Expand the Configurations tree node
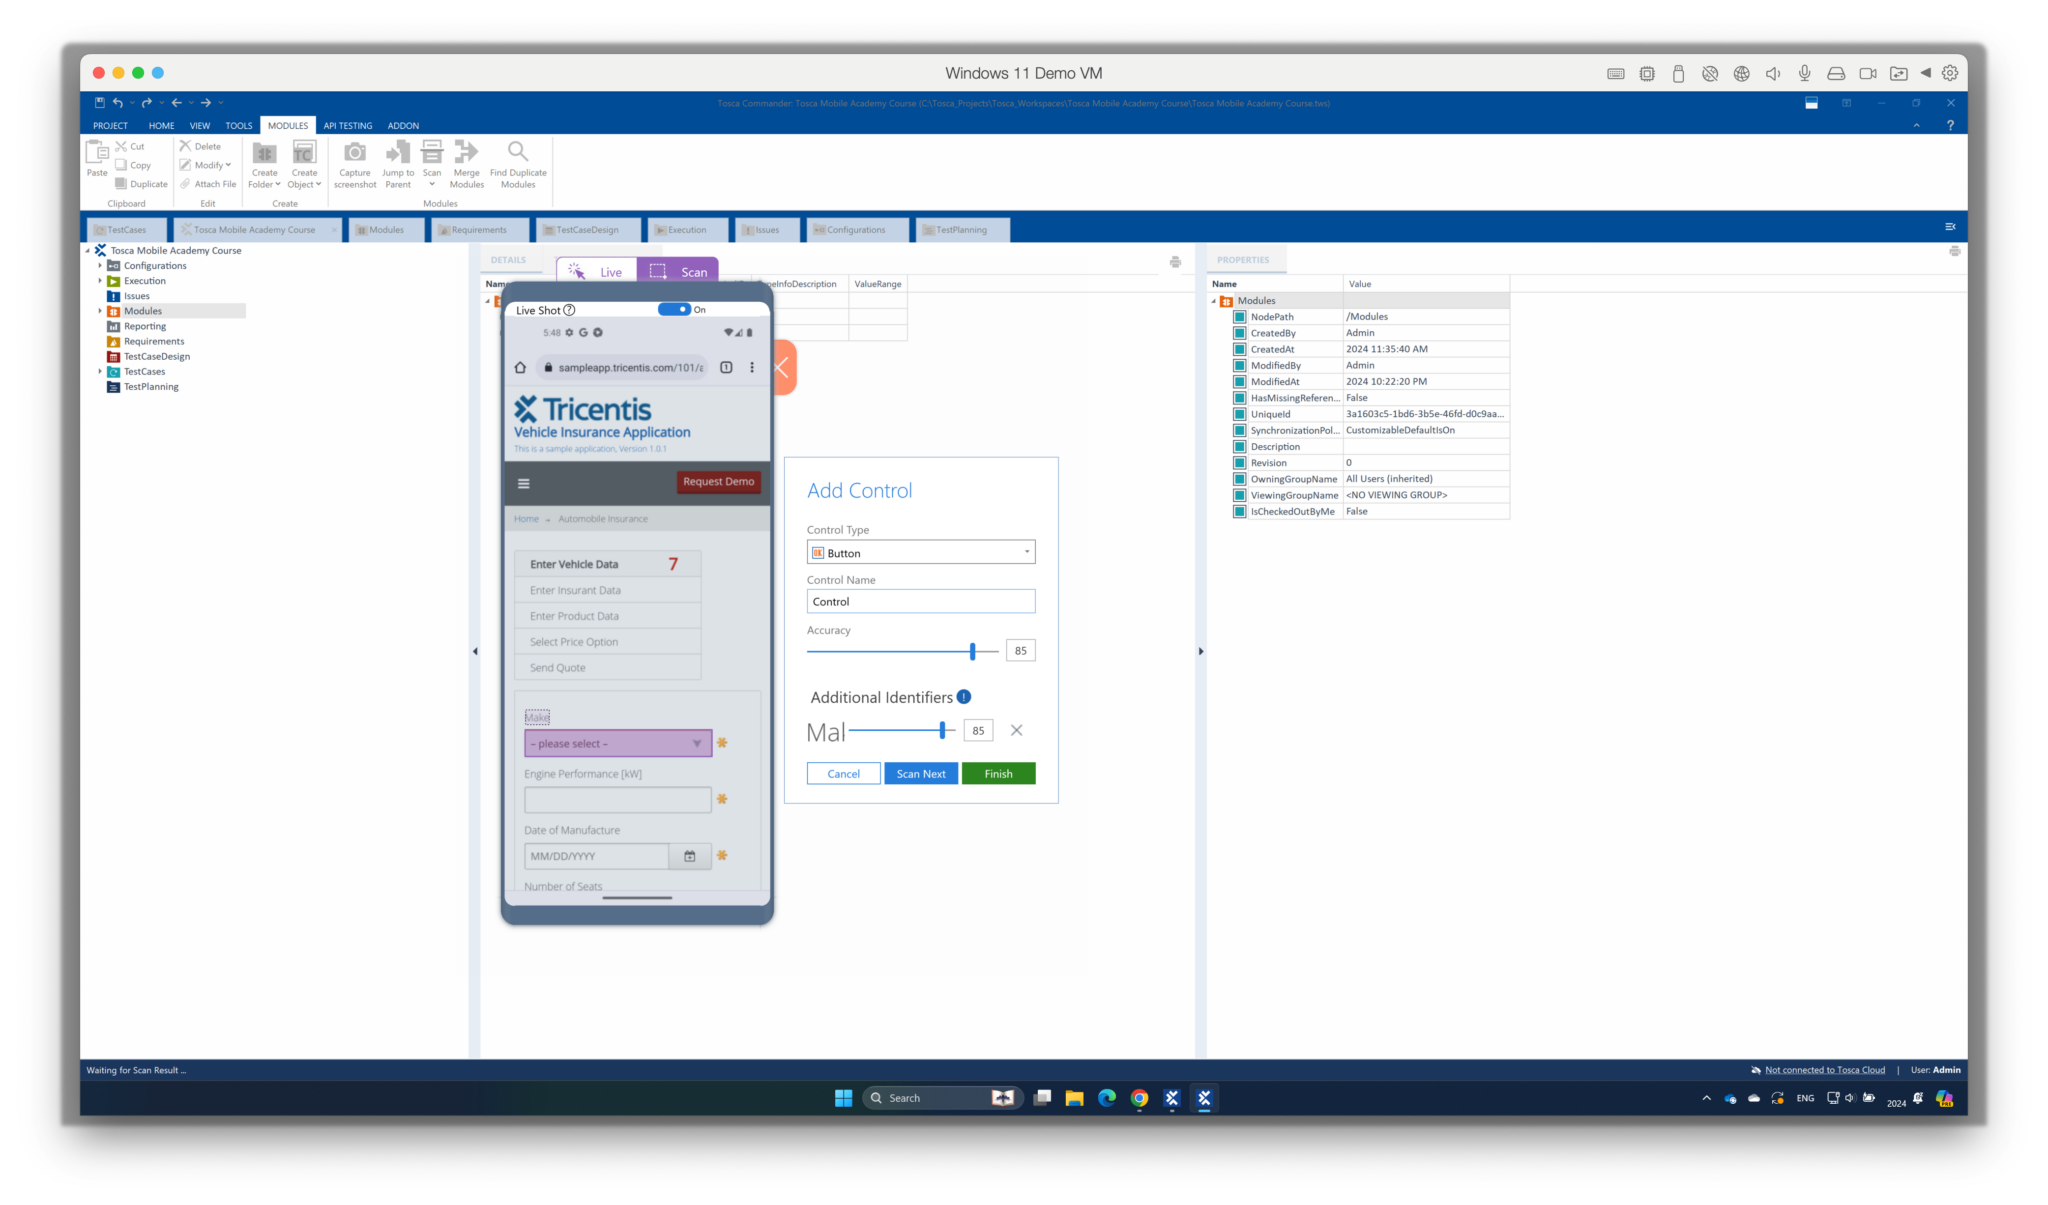 [100, 266]
